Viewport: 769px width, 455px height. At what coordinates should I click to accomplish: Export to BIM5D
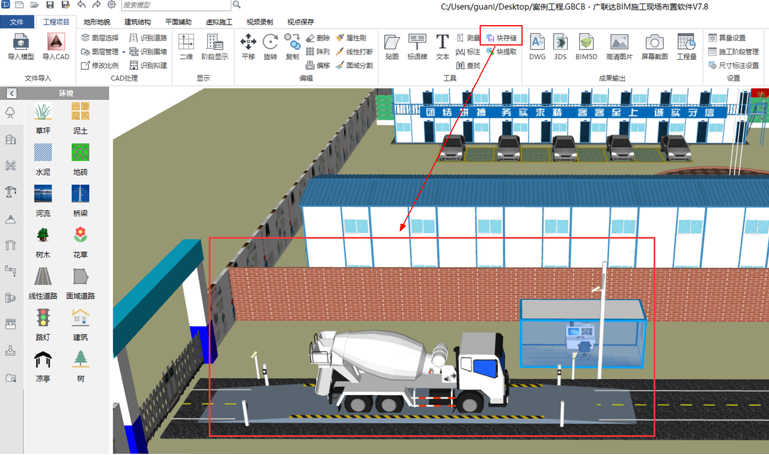[586, 47]
